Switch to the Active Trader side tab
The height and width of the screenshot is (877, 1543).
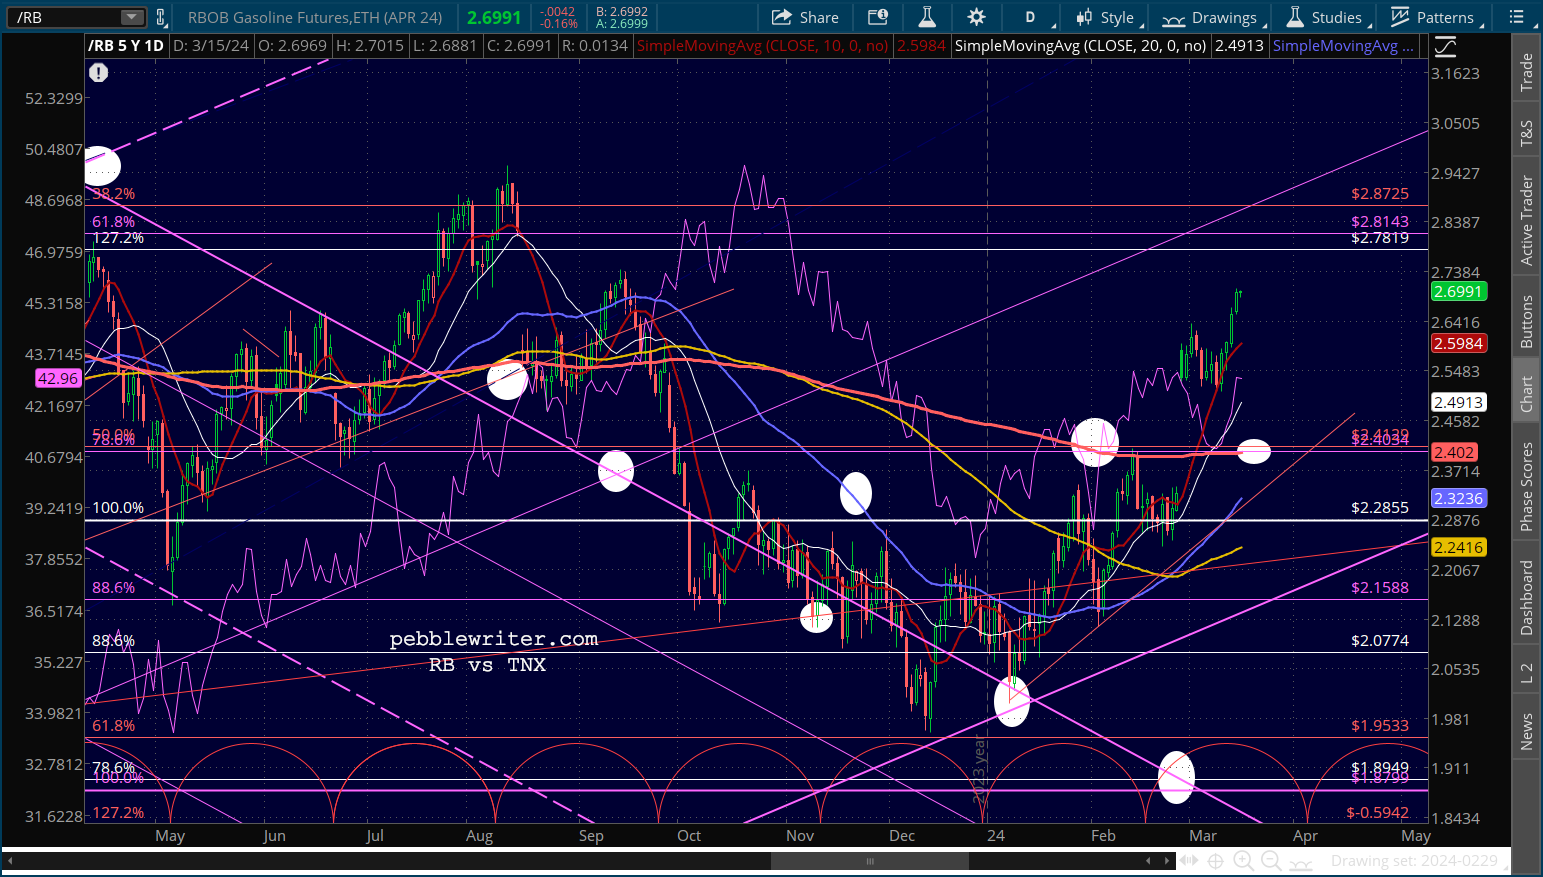click(x=1526, y=220)
